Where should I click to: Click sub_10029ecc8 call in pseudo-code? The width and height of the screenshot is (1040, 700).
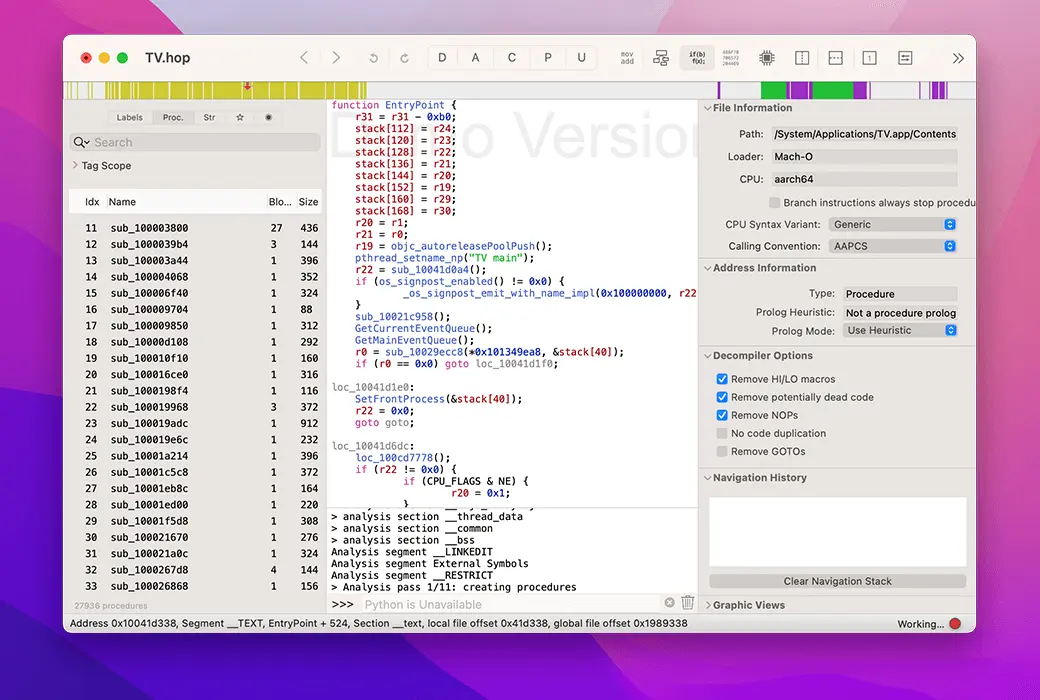[x=424, y=352]
